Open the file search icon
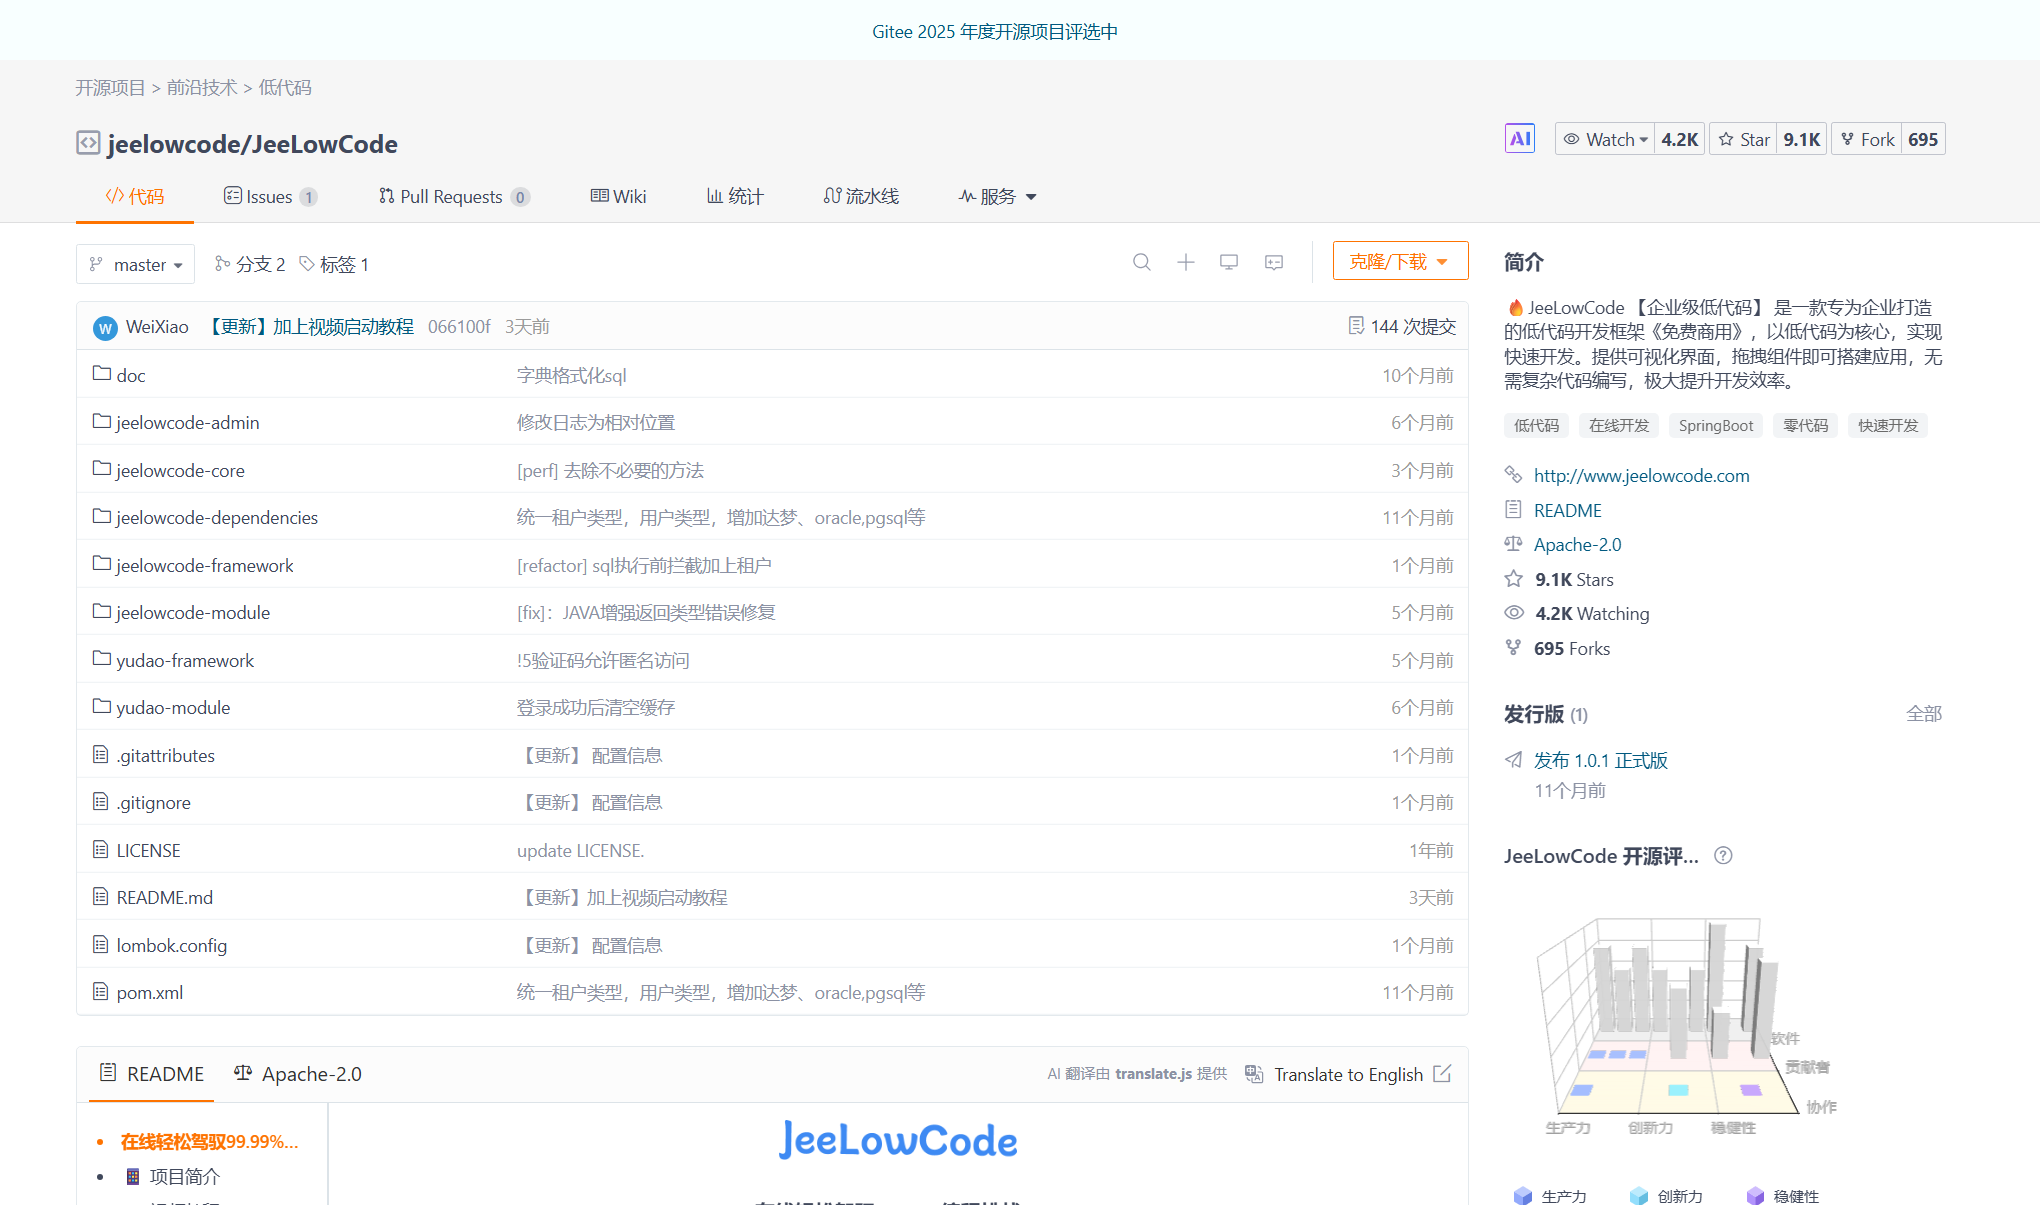 1141,262
